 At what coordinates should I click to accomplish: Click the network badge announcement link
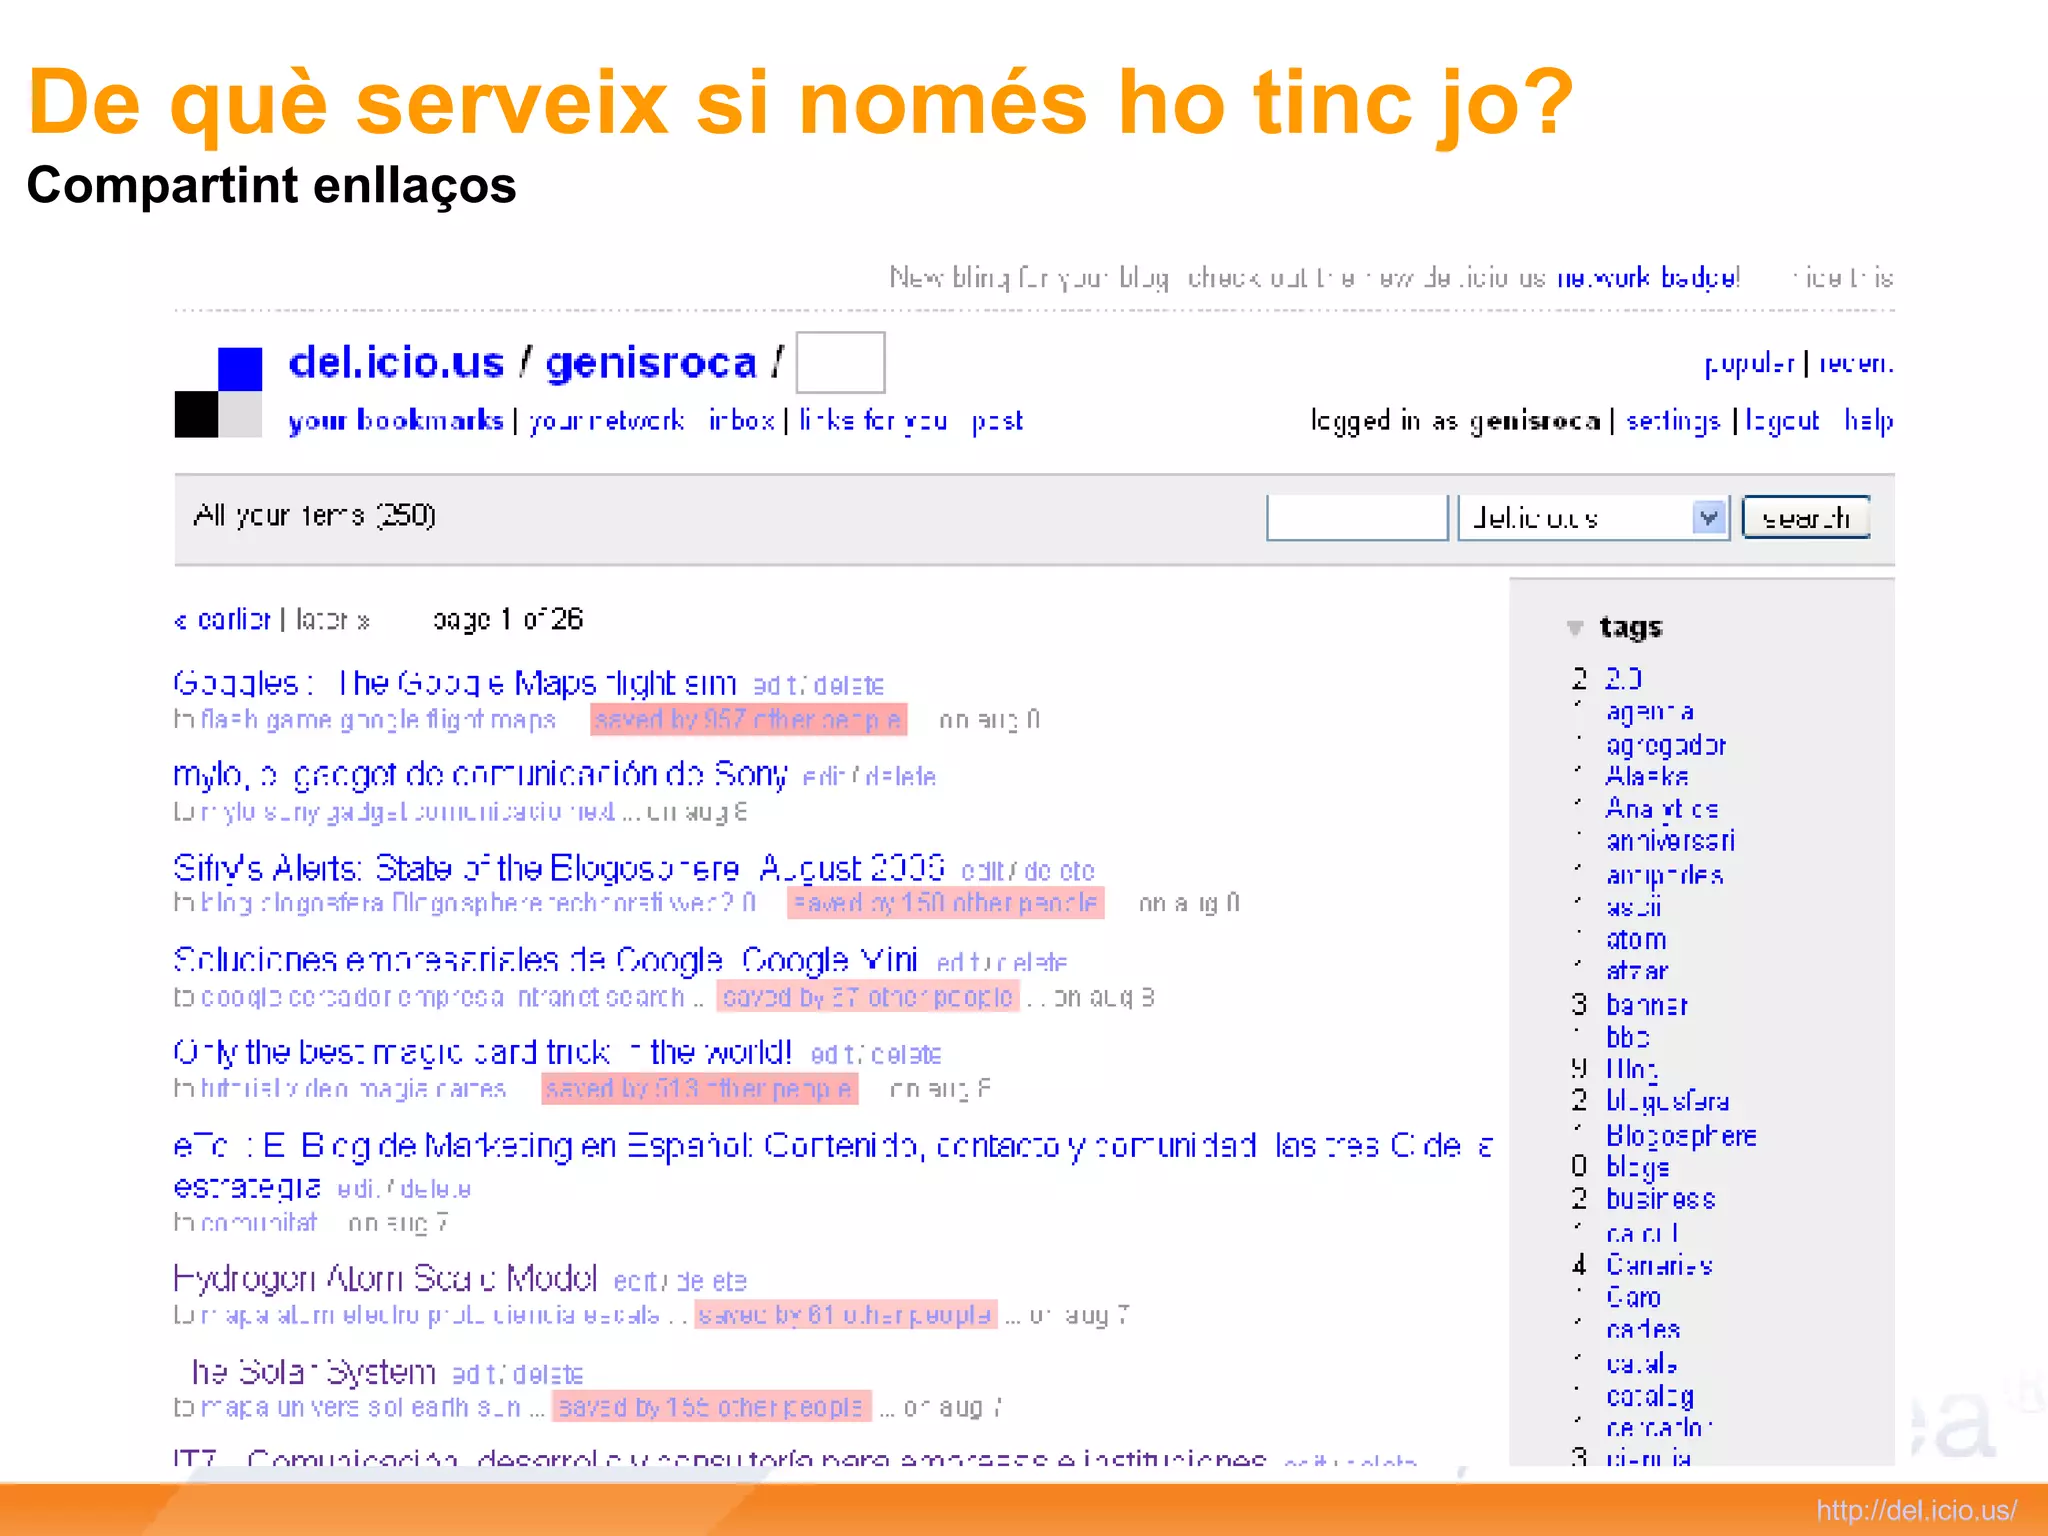[x=1648, y=277]
